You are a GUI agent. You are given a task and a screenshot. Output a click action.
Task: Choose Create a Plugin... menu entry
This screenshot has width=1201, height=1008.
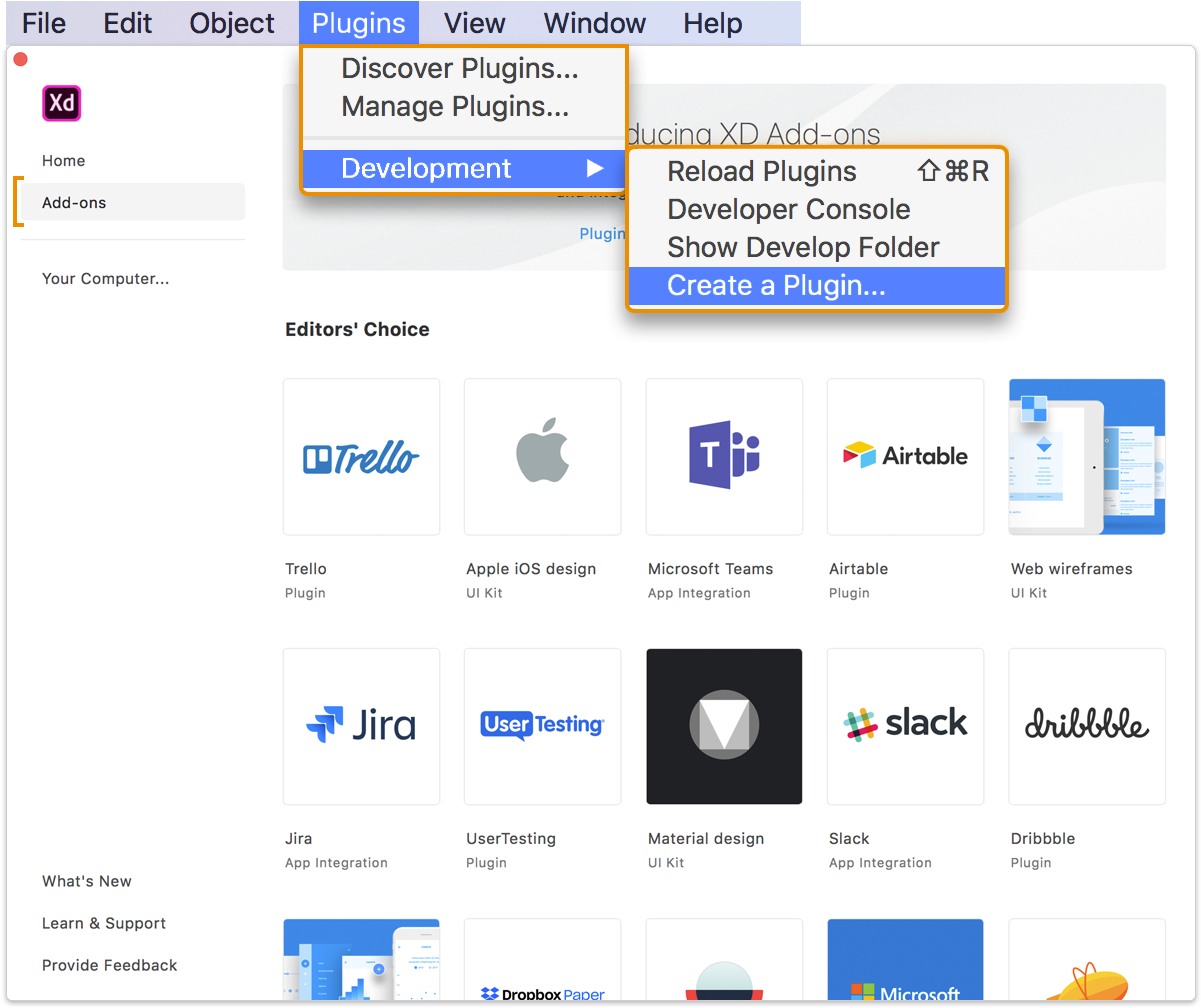[776, 286]
